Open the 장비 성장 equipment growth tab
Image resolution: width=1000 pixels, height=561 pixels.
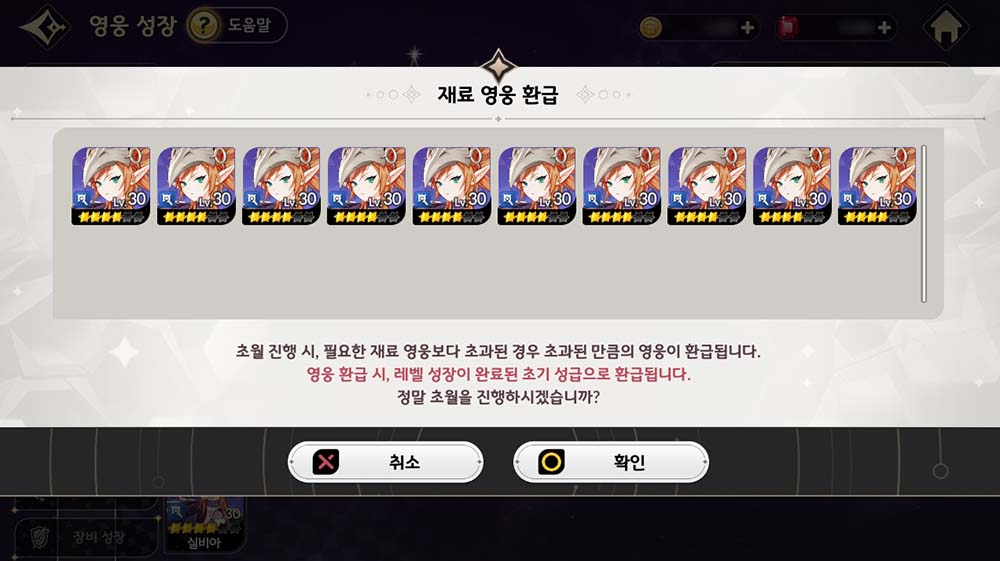point(85,537)
